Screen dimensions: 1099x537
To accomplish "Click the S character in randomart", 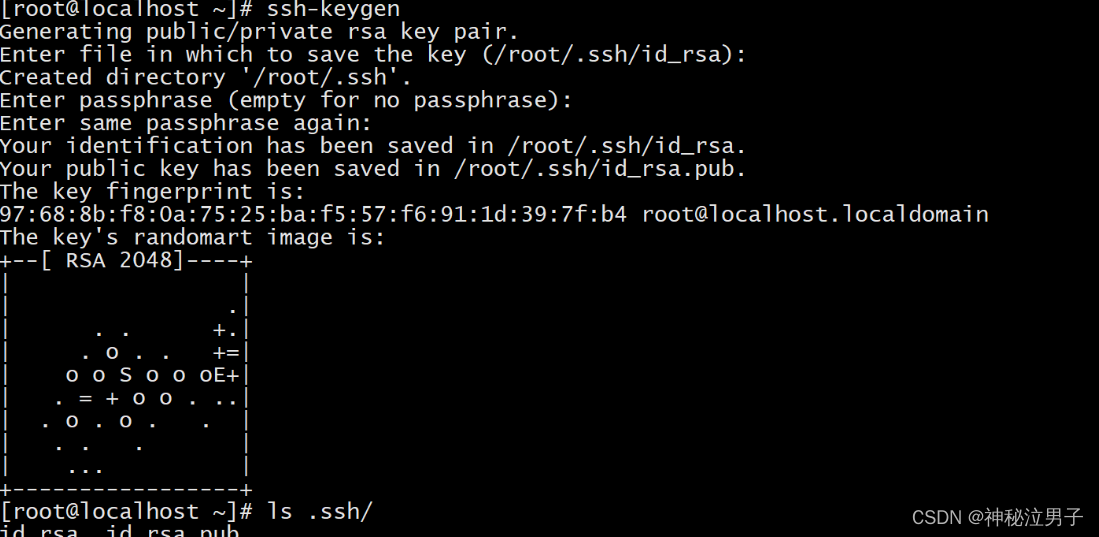I will [126, 375].
